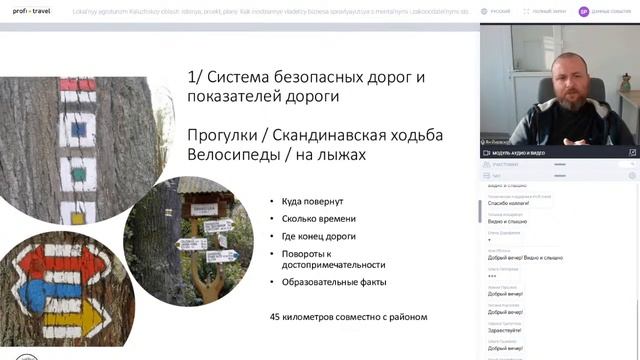640x360 pixels.
Task: Collapse the participants panel via its center handle
Action: (x=560, y=164)
